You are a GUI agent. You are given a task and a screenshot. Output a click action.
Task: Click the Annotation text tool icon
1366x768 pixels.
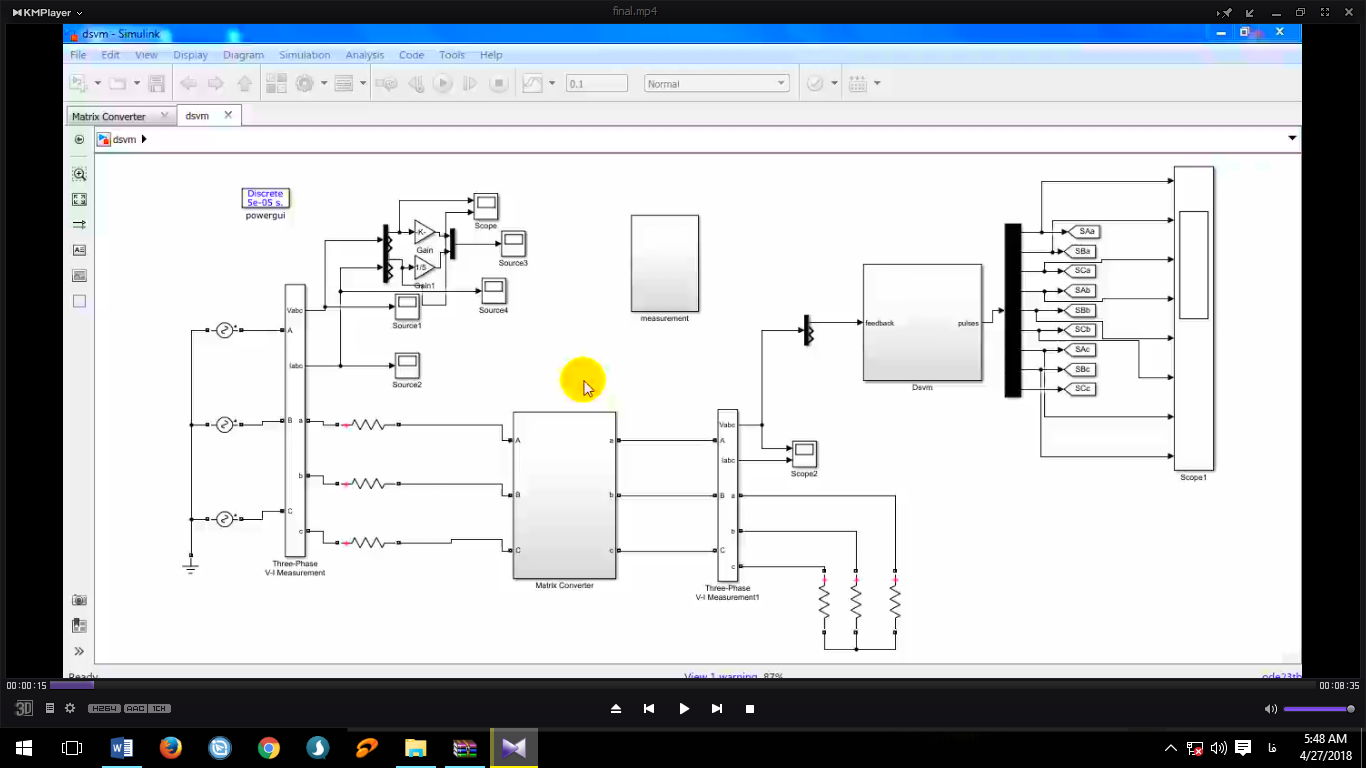click(79, 250)
